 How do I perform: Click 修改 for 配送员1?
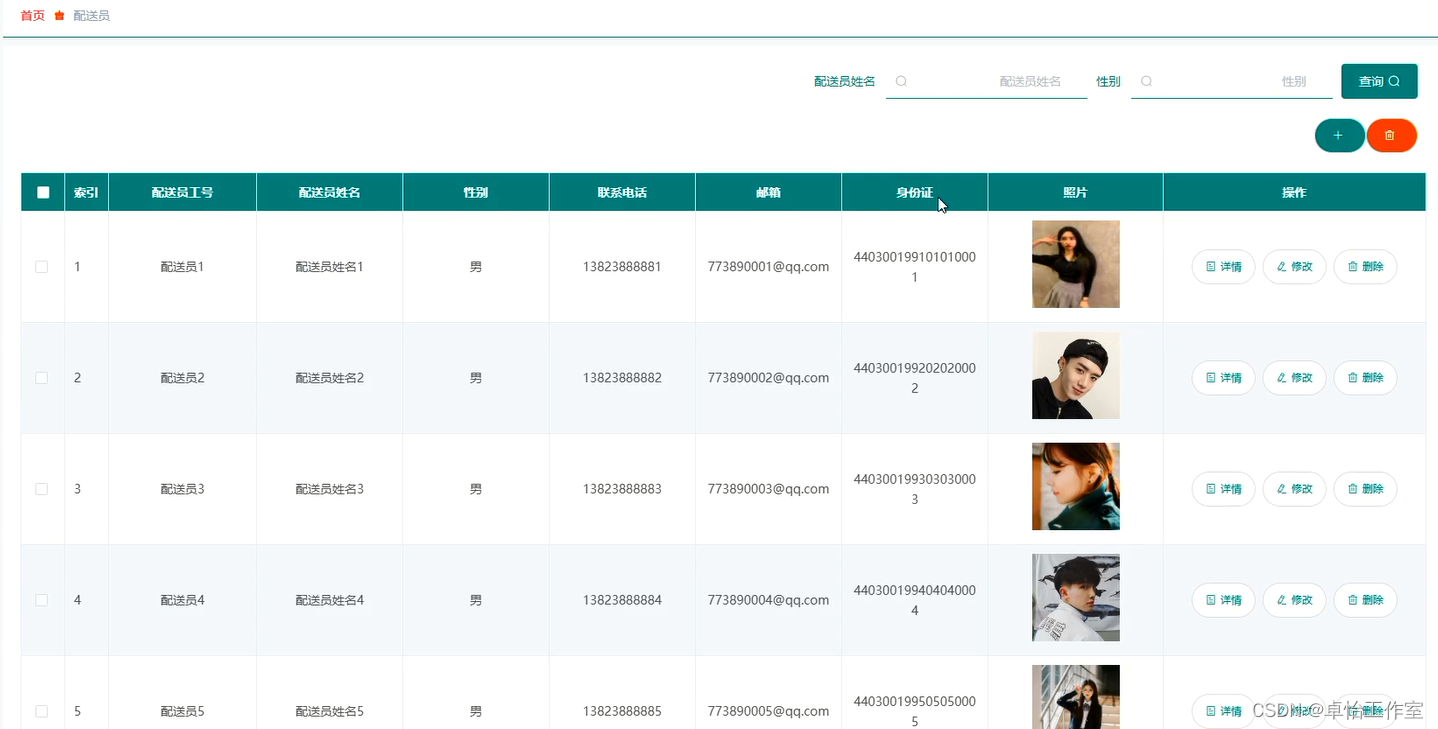coord(1294,267)
